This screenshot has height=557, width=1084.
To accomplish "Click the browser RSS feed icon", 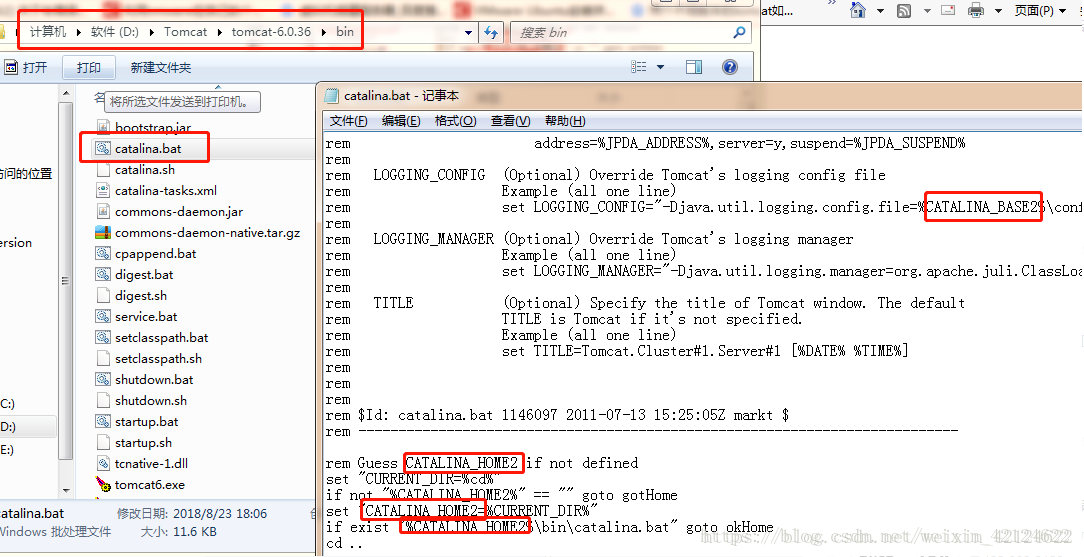I will click(904, 10).
